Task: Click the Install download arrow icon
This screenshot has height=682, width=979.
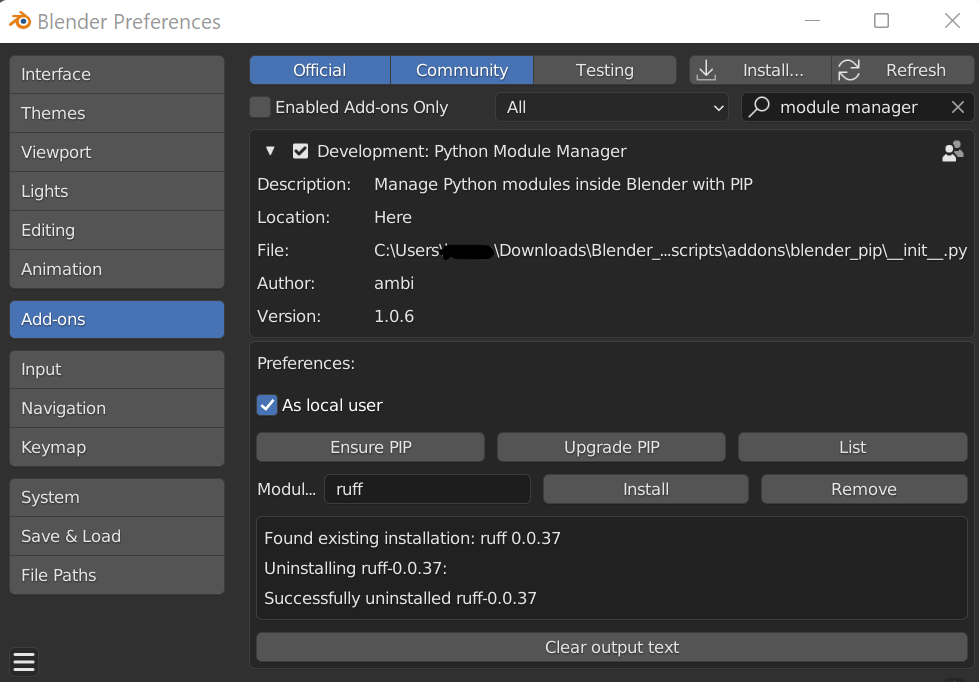Action: pyautogui.click(x=707, y=70)
